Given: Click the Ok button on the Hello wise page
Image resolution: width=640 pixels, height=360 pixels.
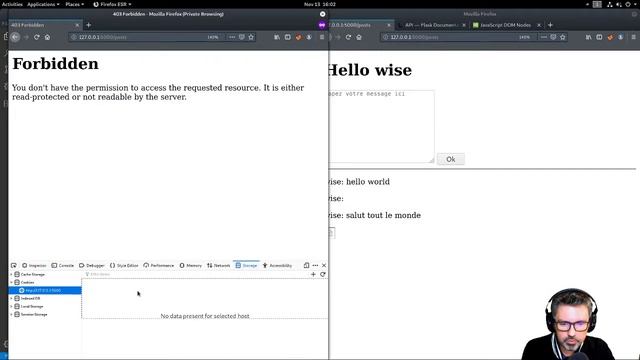Looking at the screenshot, I should pos(451,159).
